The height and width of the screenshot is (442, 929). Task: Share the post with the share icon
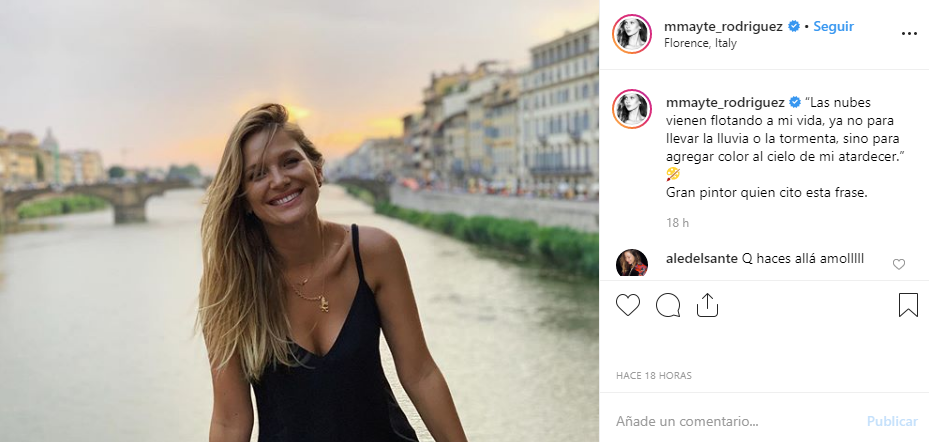point(707,305)
